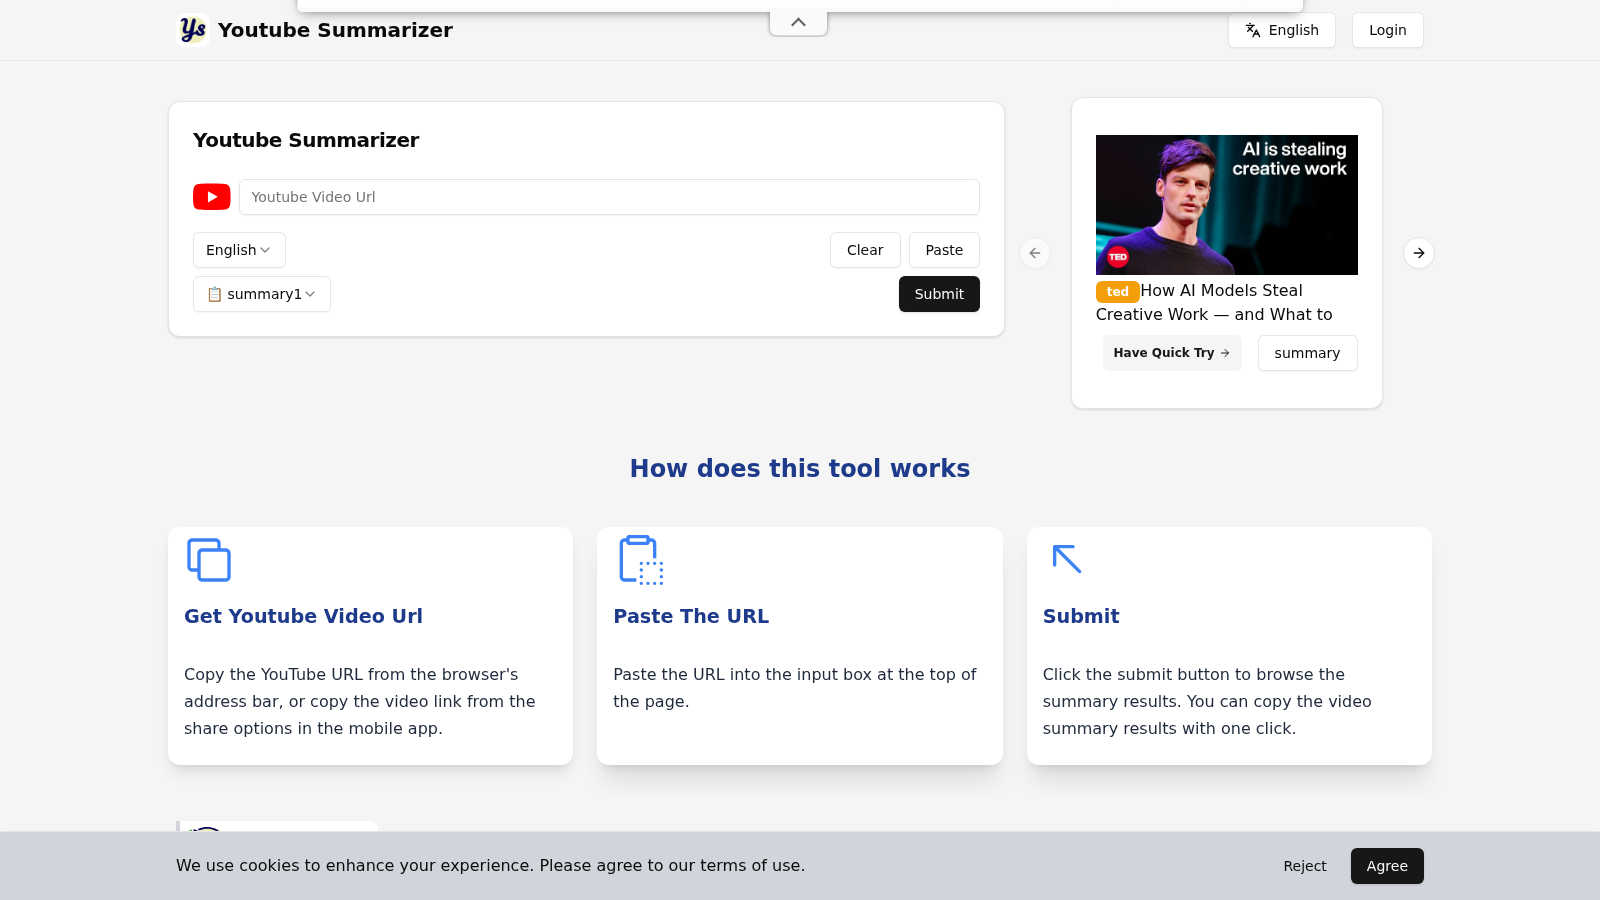This screenshot has width=1600, height=900.
Task: Reject the cookies notice
Action: click(x=1305, y=866)
